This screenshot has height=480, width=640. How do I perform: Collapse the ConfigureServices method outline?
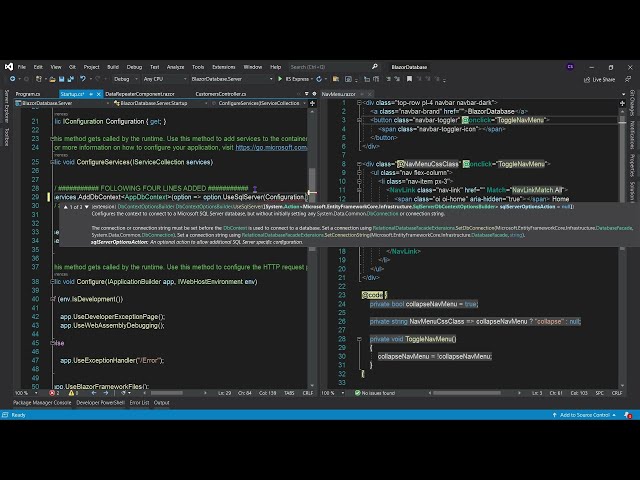[x=52, y=162]
